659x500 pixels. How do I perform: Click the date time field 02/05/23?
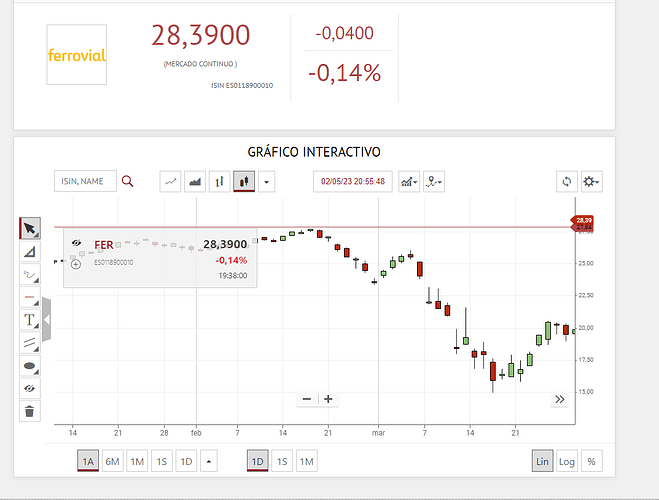point(353,182)
